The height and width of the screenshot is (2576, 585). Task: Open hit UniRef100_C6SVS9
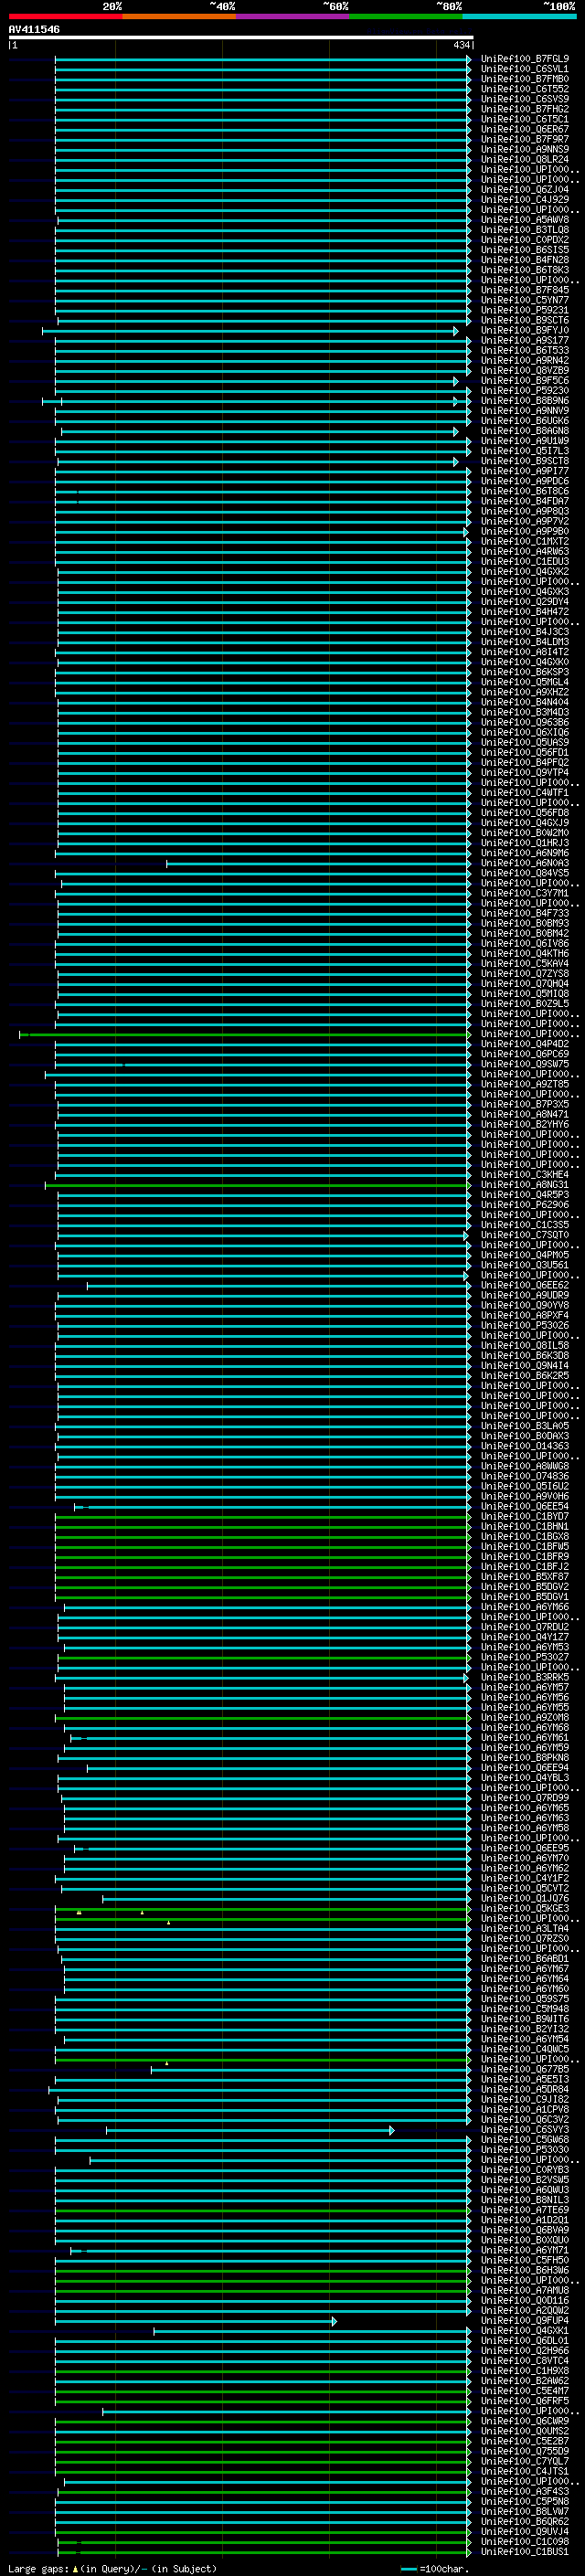(x=524, y=99)
